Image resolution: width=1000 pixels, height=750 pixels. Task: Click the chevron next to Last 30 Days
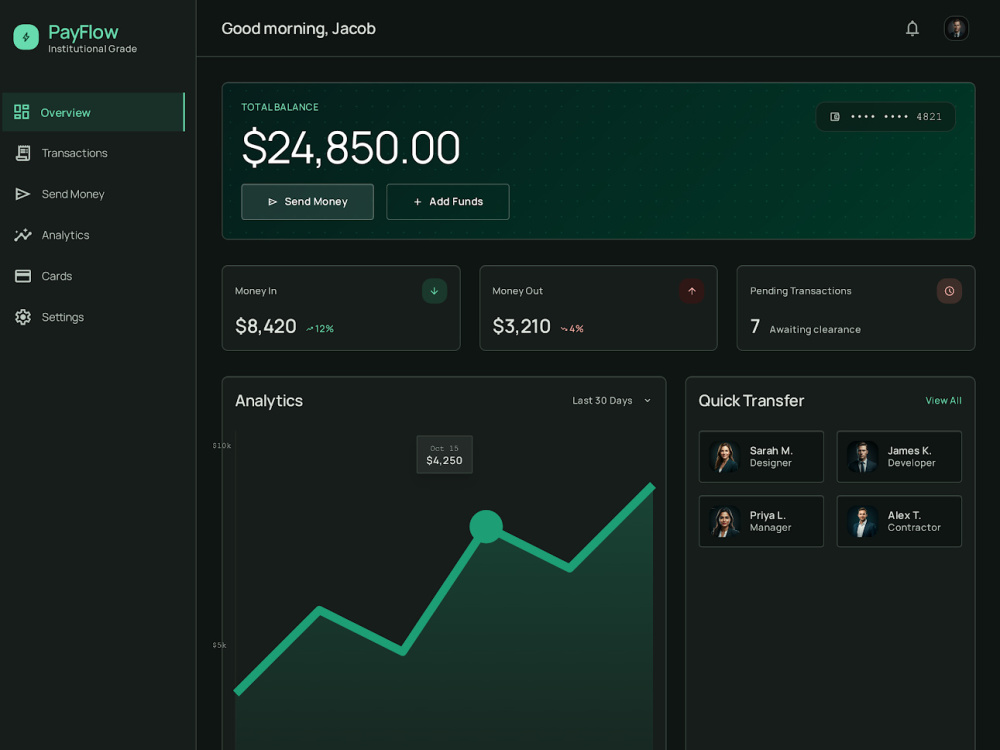click(647, 401)
